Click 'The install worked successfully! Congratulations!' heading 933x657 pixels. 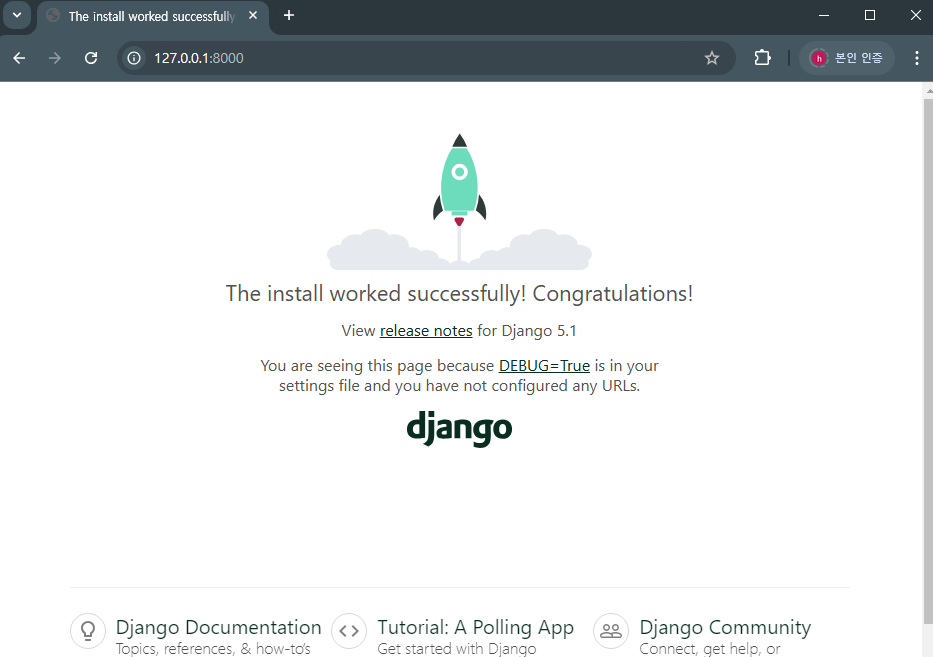click(x=459, y=294)
